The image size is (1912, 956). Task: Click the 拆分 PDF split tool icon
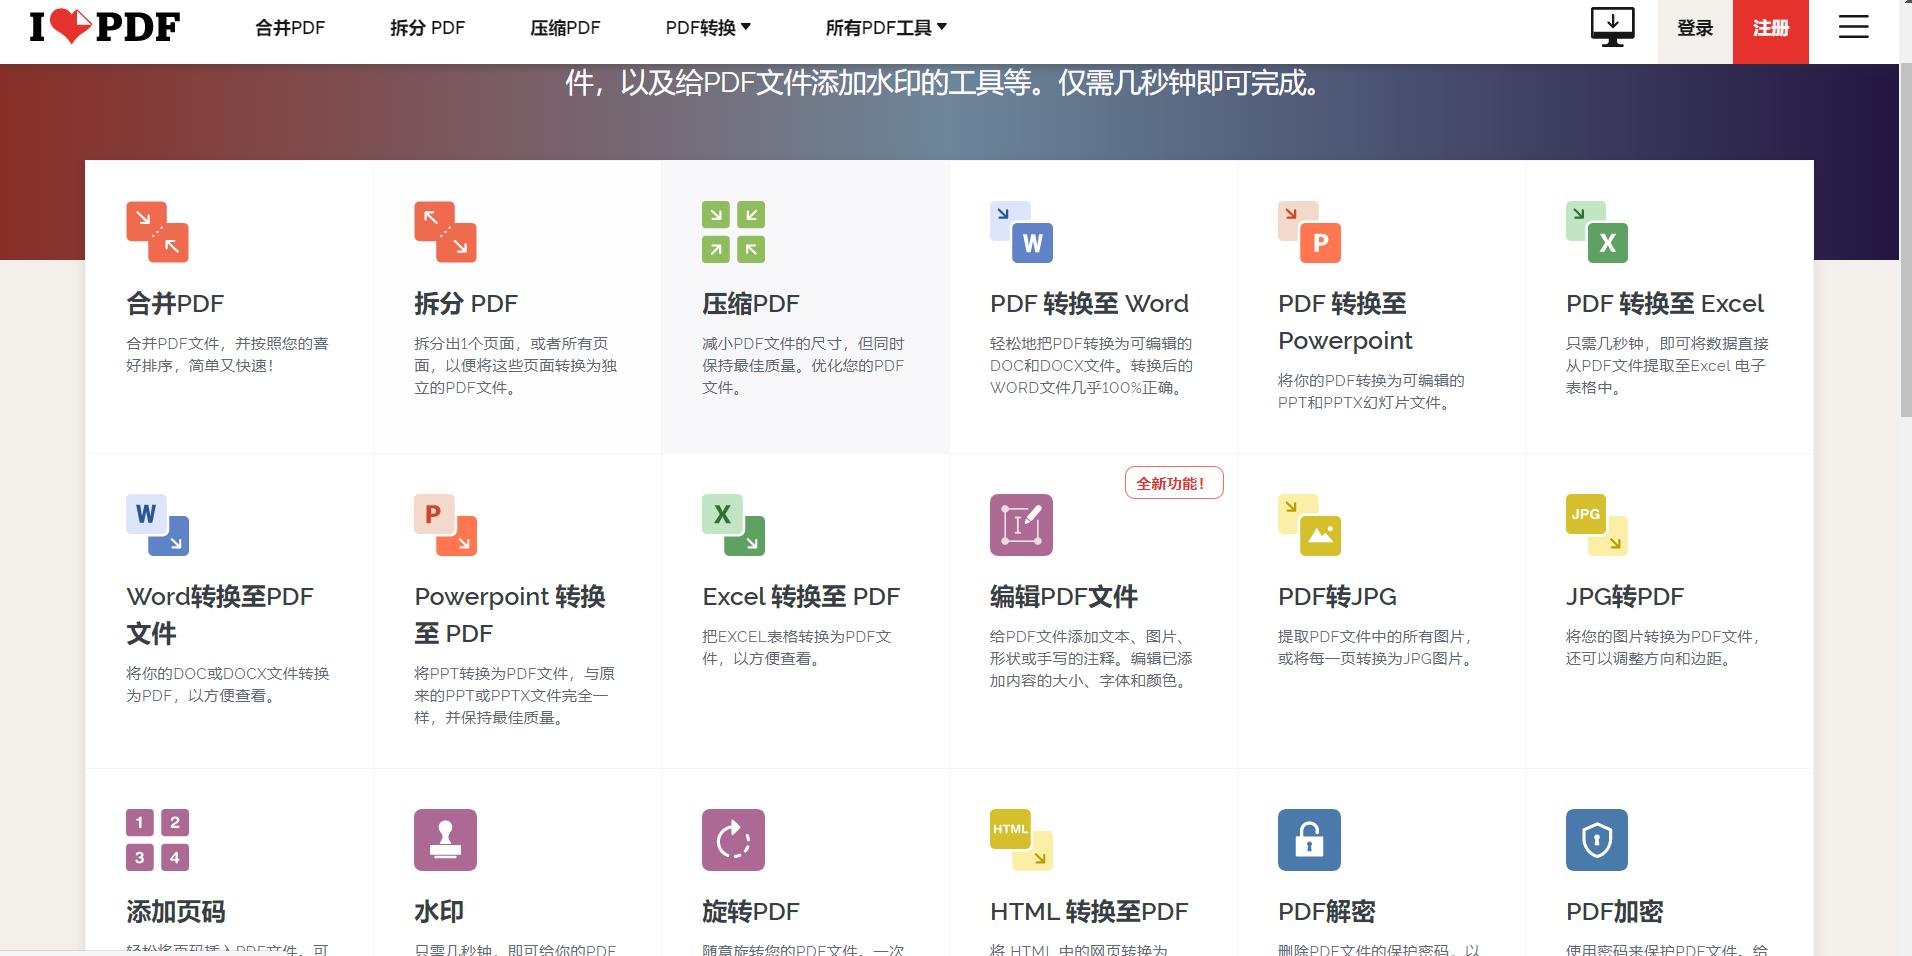point(444,232)
